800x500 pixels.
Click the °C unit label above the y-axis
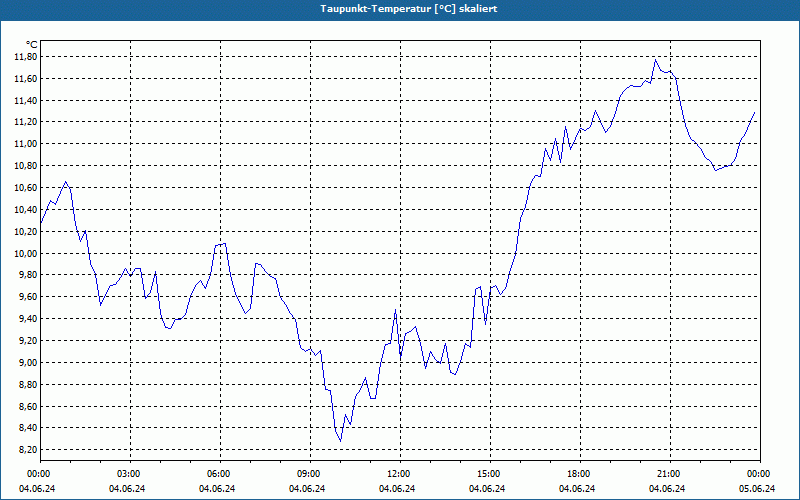32,45
